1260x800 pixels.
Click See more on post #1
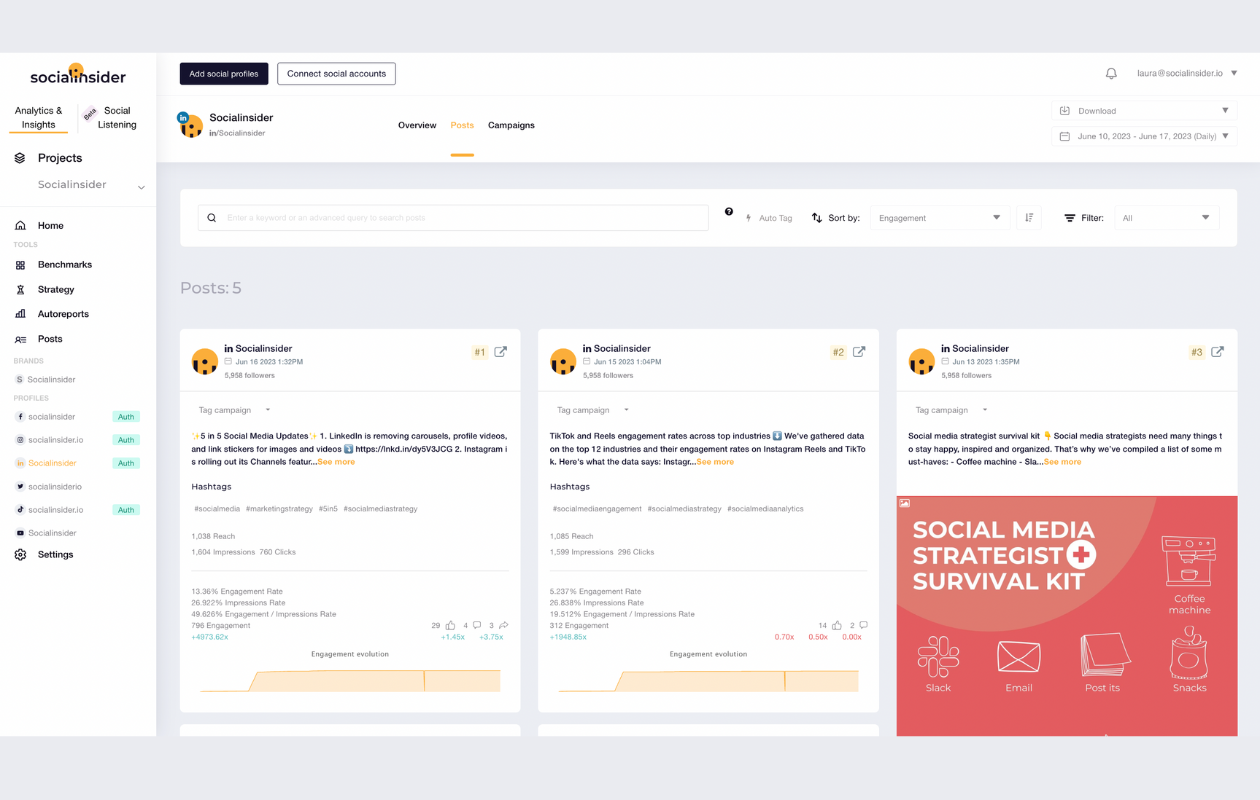(x=336, y=462)
